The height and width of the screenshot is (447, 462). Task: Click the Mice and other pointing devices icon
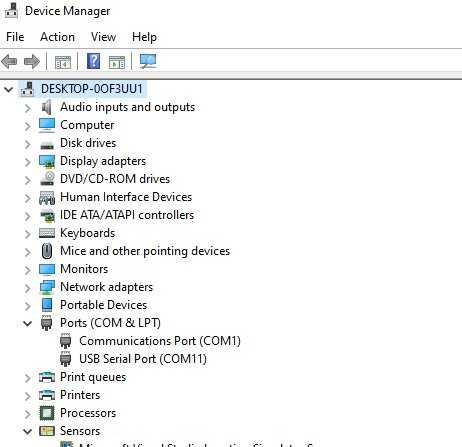[47, 251]
